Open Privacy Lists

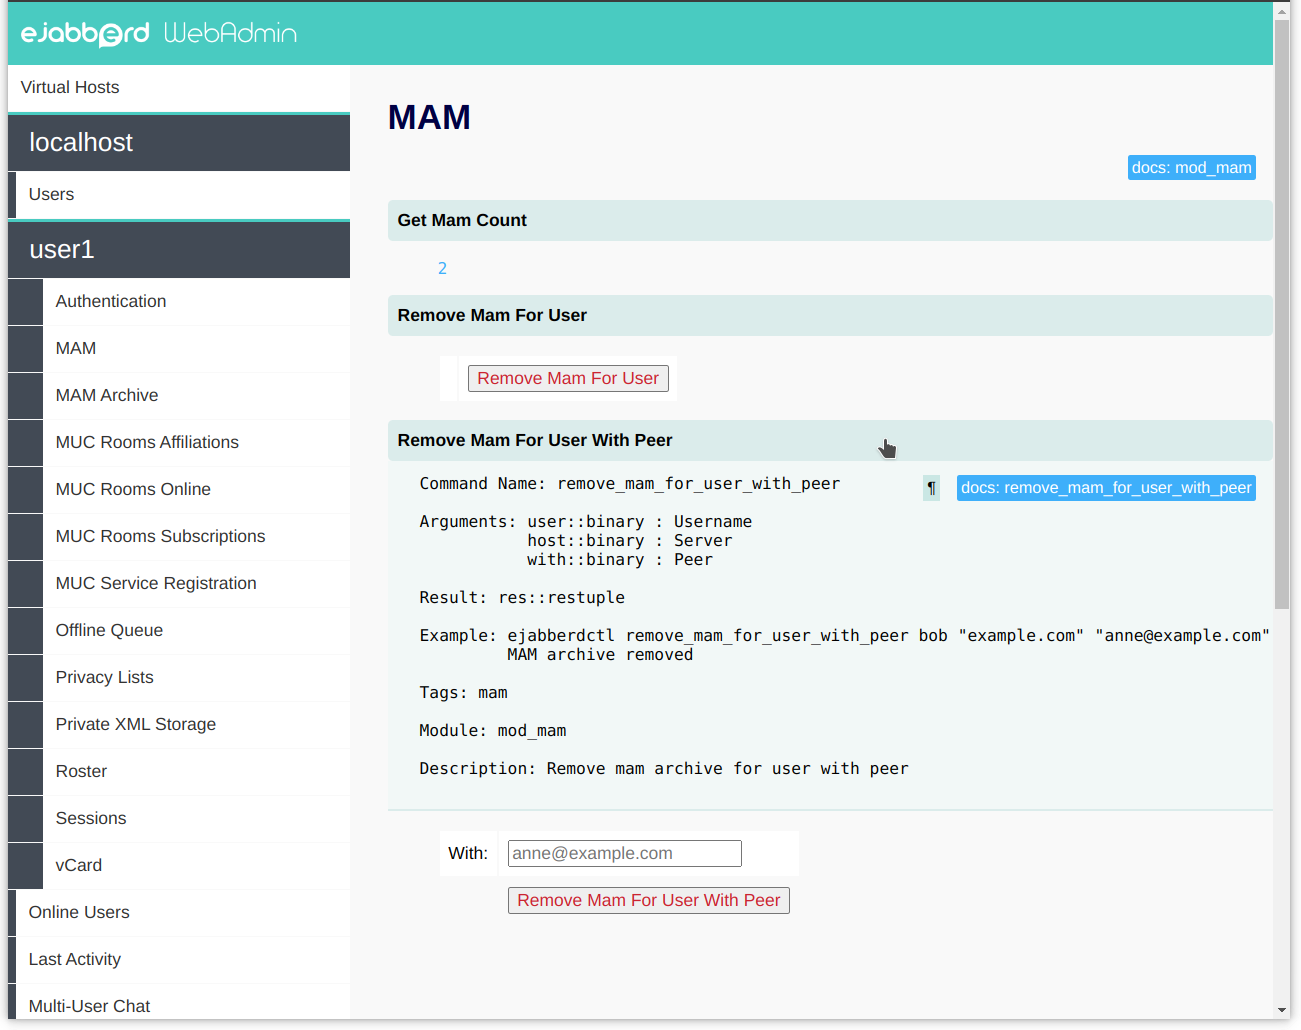(196, 678)
